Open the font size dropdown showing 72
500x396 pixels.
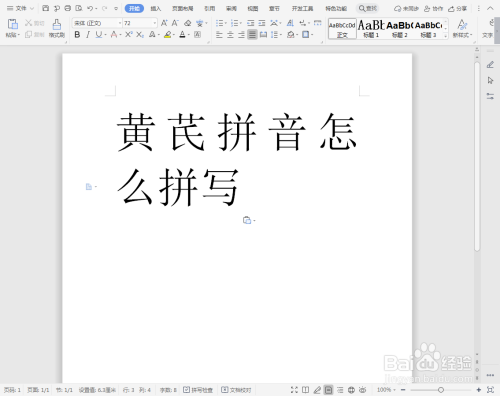pos(154,23)
